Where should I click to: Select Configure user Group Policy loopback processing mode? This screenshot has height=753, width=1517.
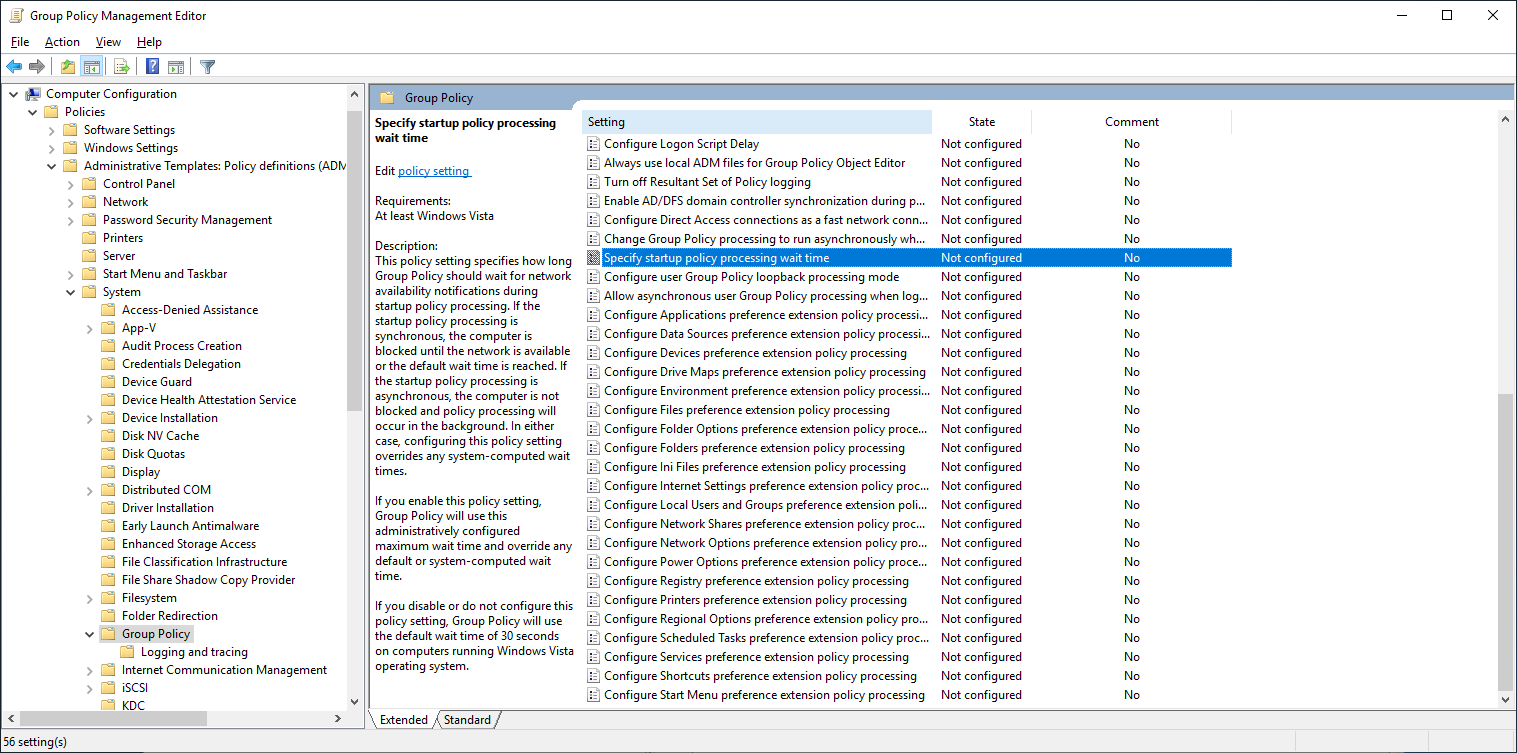751,277
